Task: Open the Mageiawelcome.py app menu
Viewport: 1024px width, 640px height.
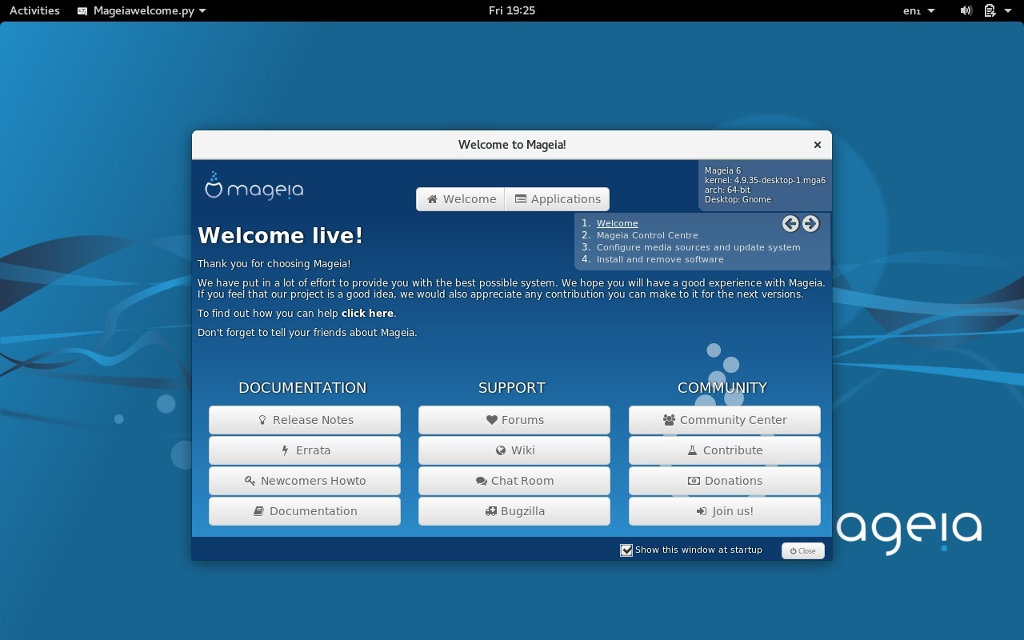Action: point(142,10)
